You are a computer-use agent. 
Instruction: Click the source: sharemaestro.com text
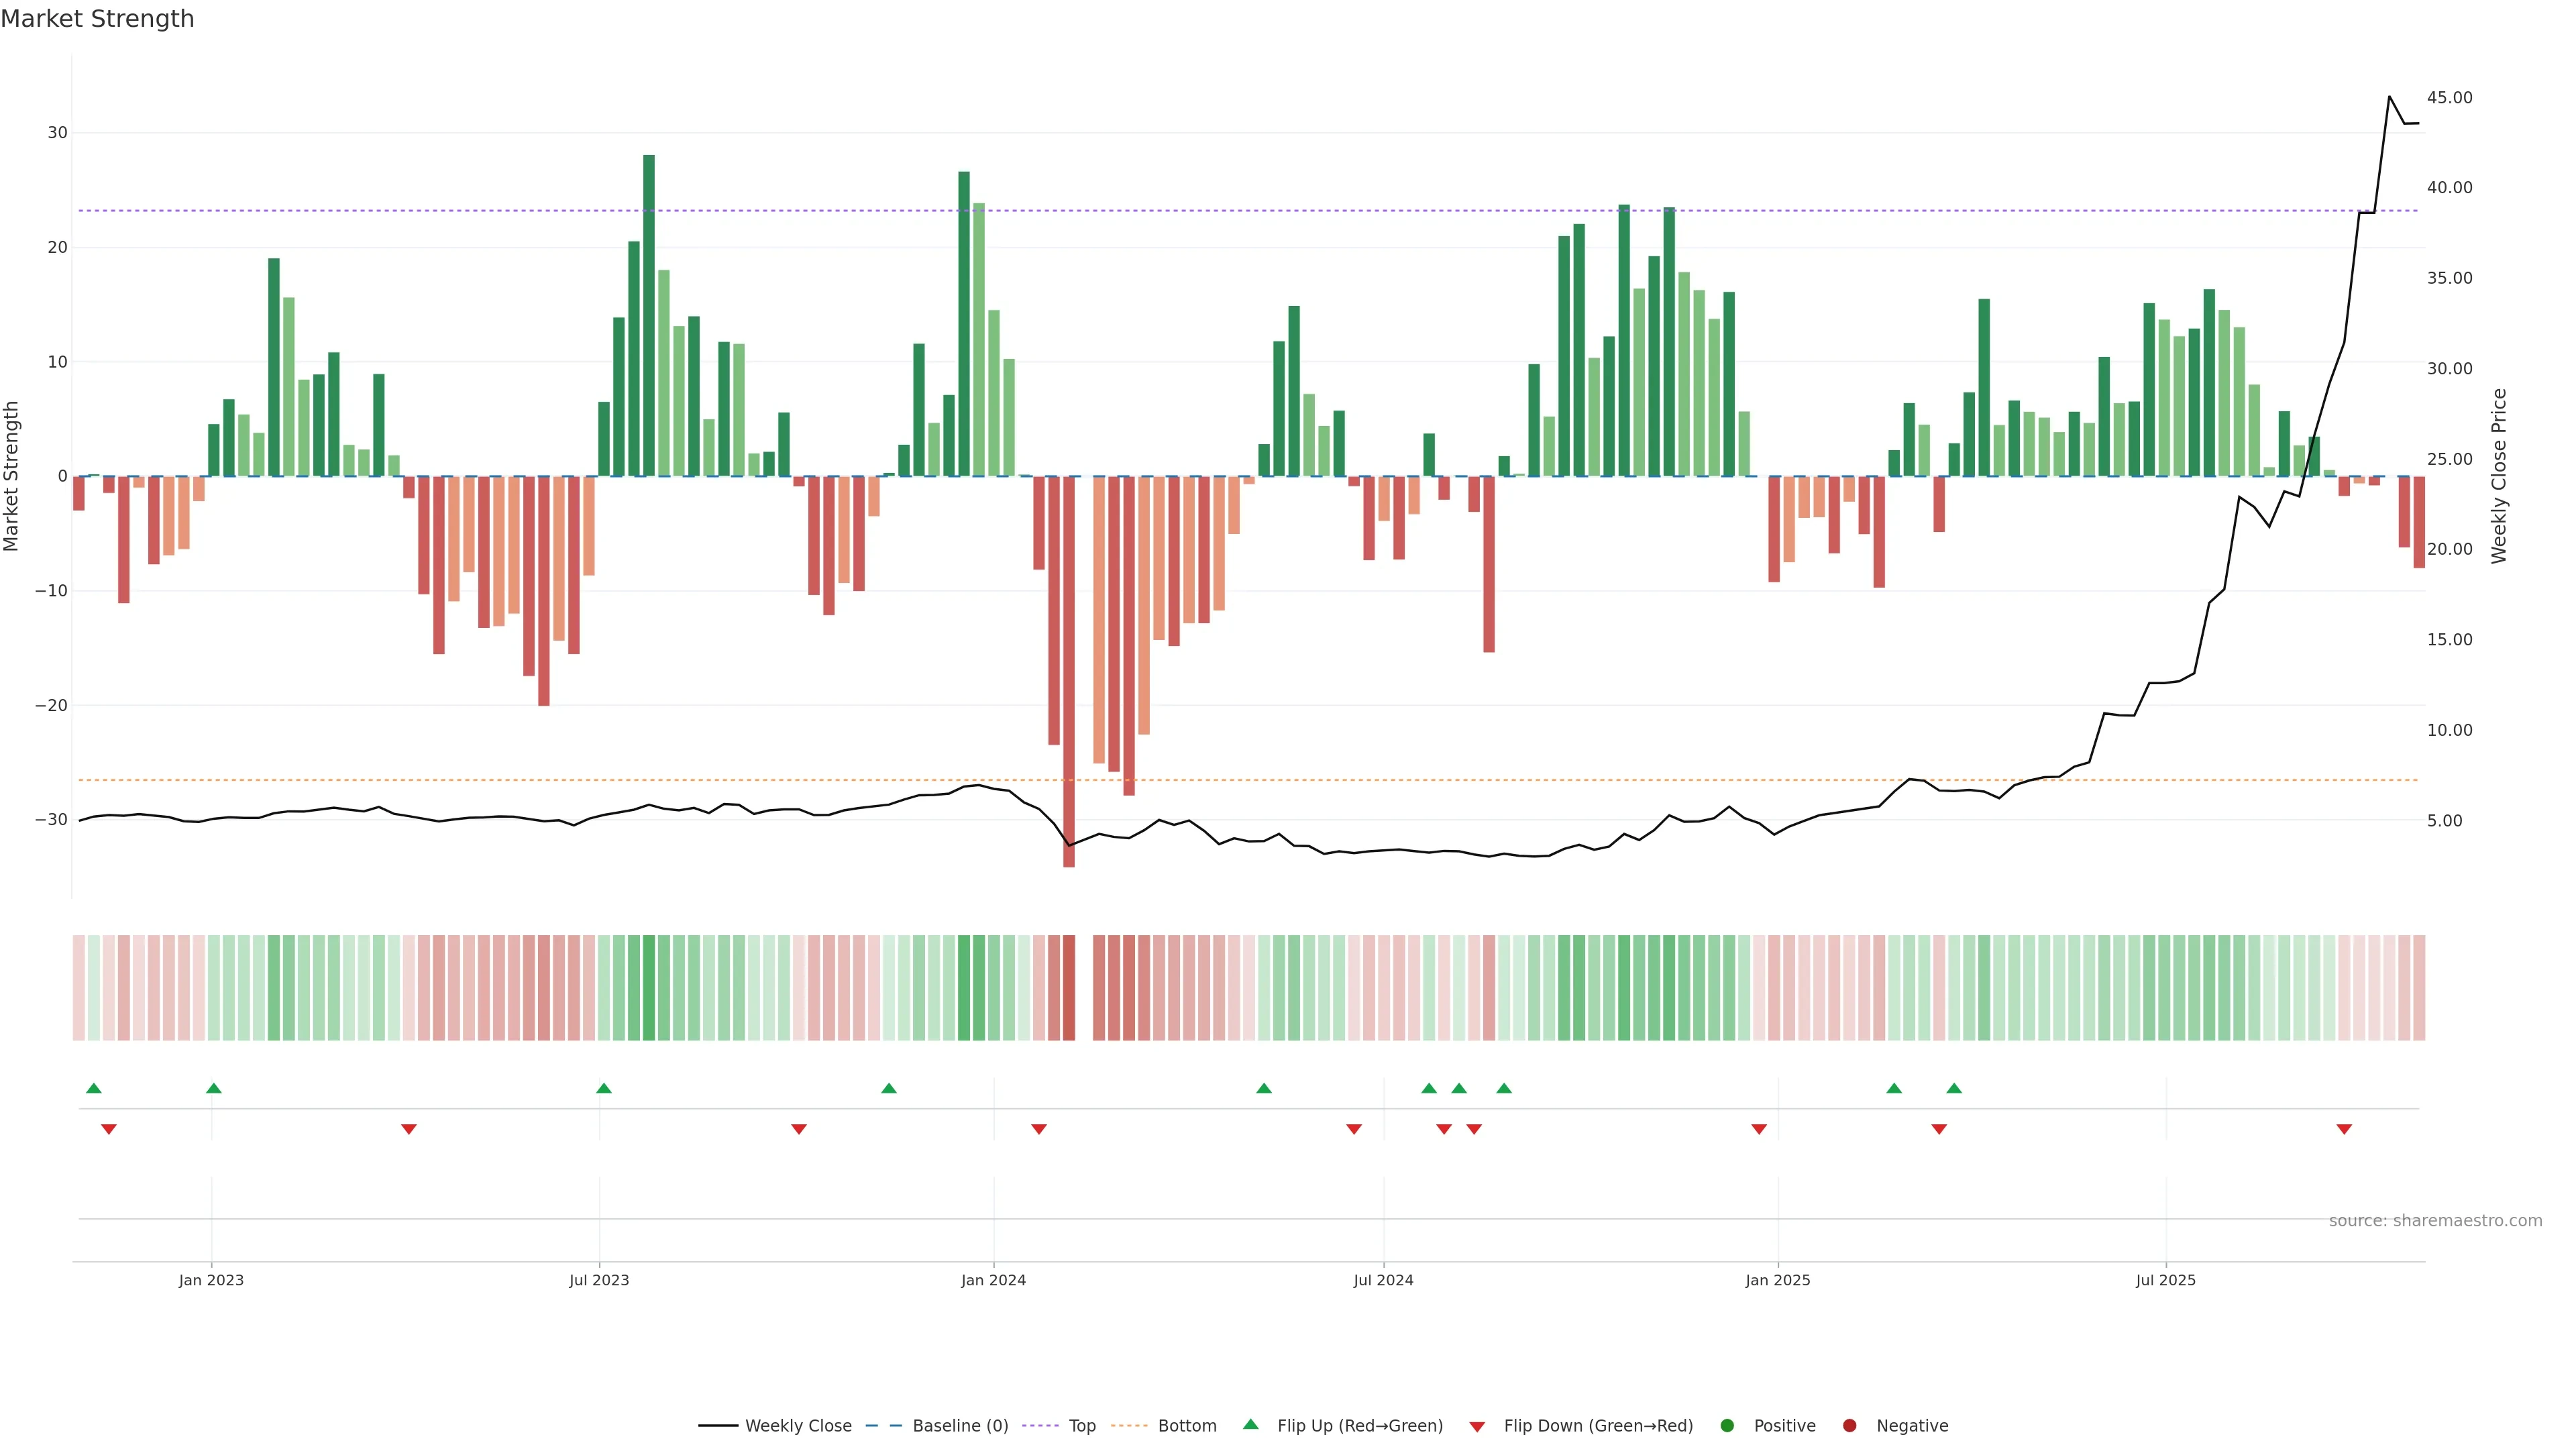(x=2435, y=1221)
